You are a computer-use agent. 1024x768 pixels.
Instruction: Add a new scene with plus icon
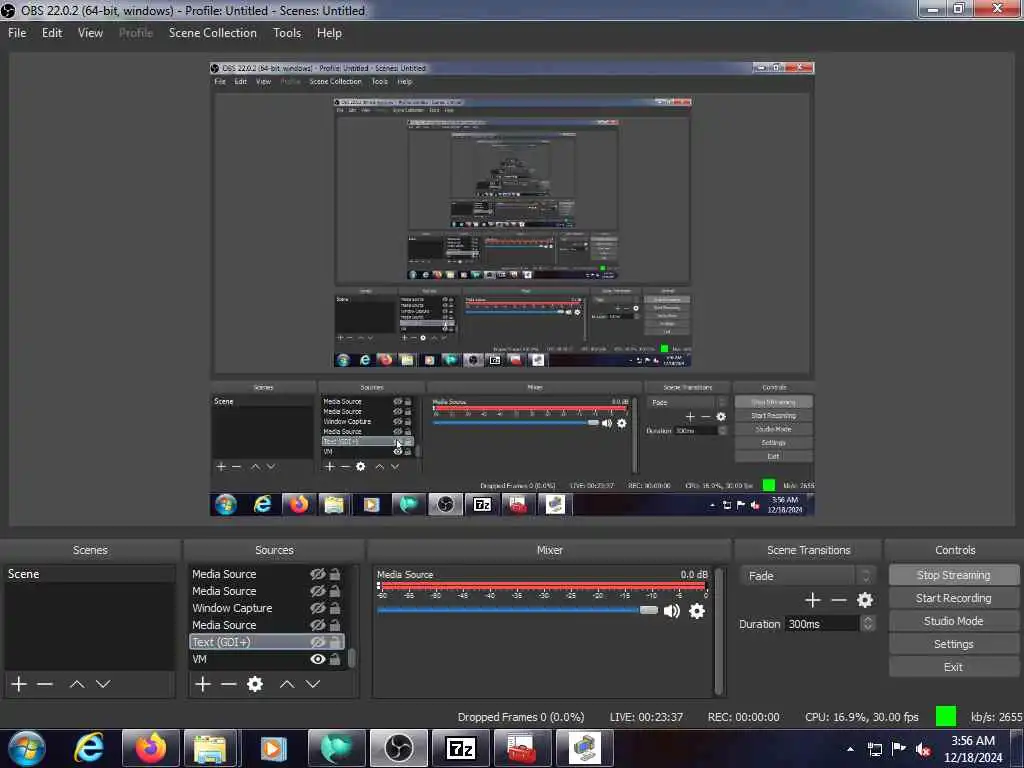pos(19,684)
